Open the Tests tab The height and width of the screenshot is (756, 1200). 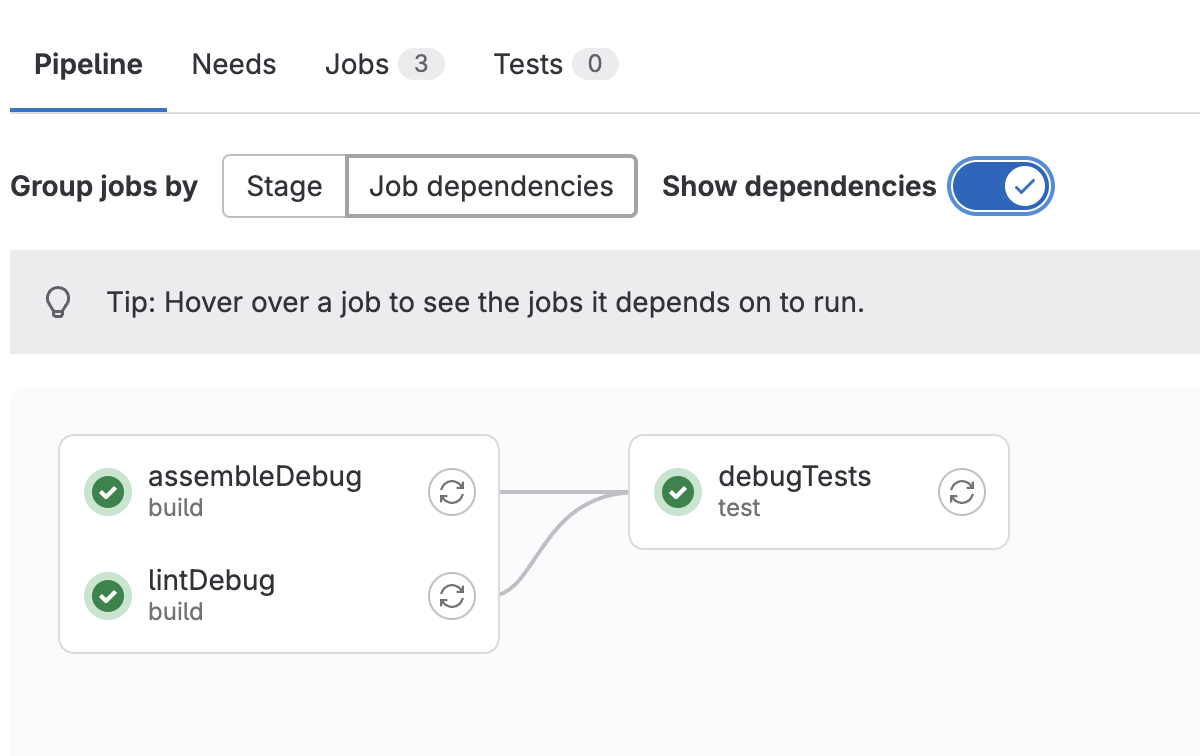pyautogui.click(x=556, y=65)
